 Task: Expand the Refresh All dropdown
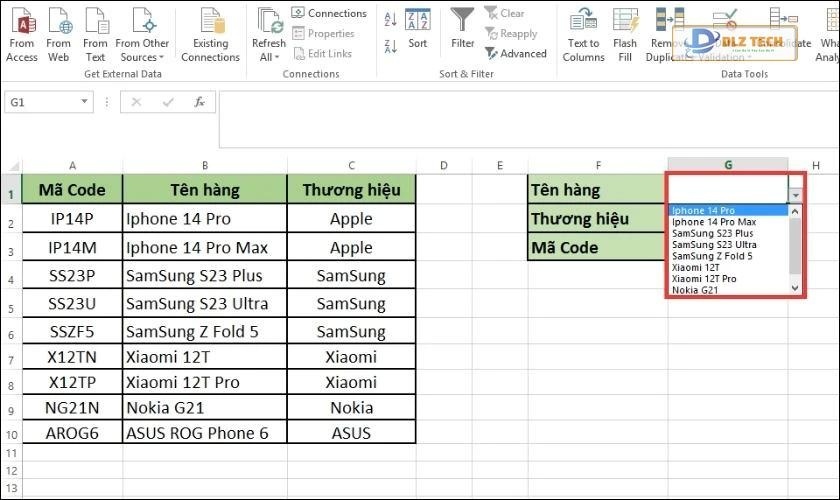(x=268, y=57)
